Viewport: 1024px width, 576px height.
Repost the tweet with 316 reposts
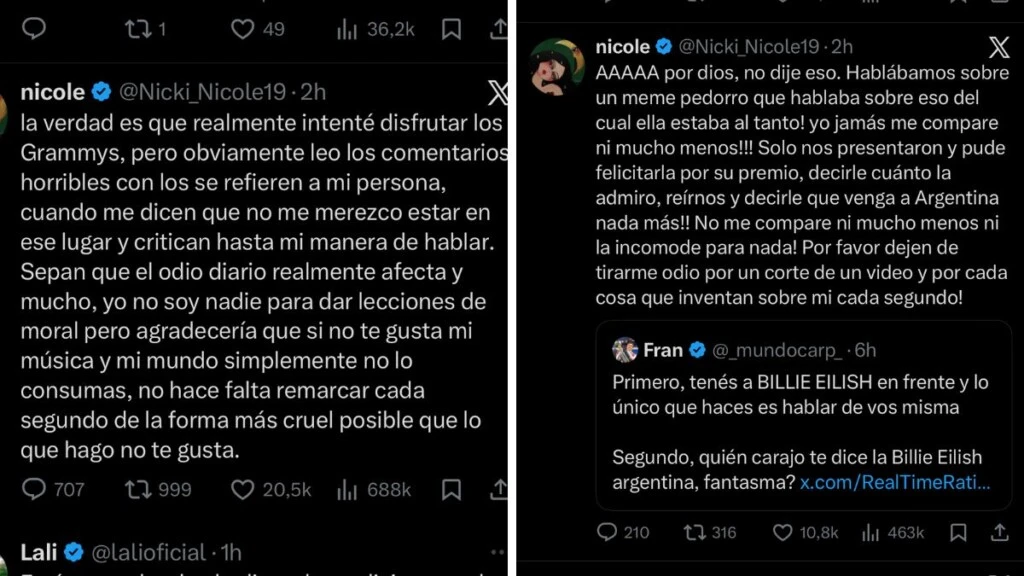(695, 532)
